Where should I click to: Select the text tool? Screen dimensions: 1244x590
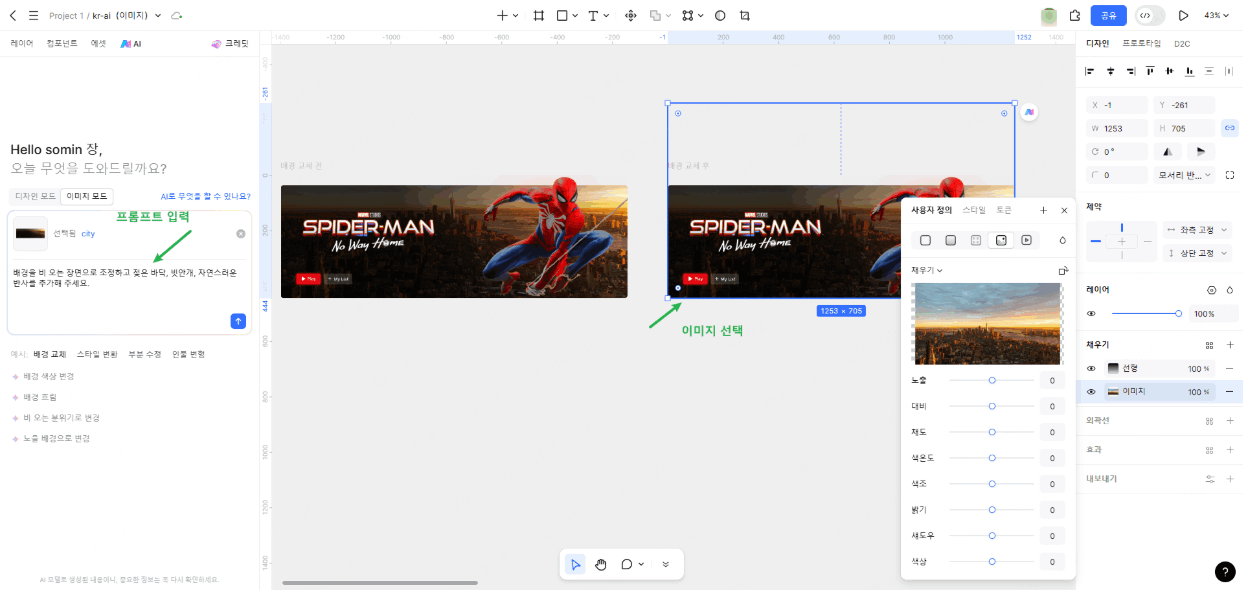(593, 16)
